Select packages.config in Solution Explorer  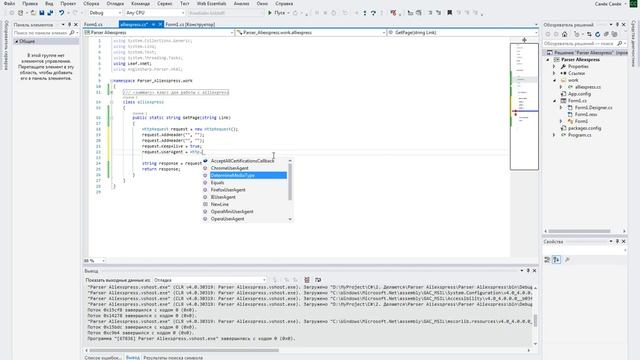584,128
